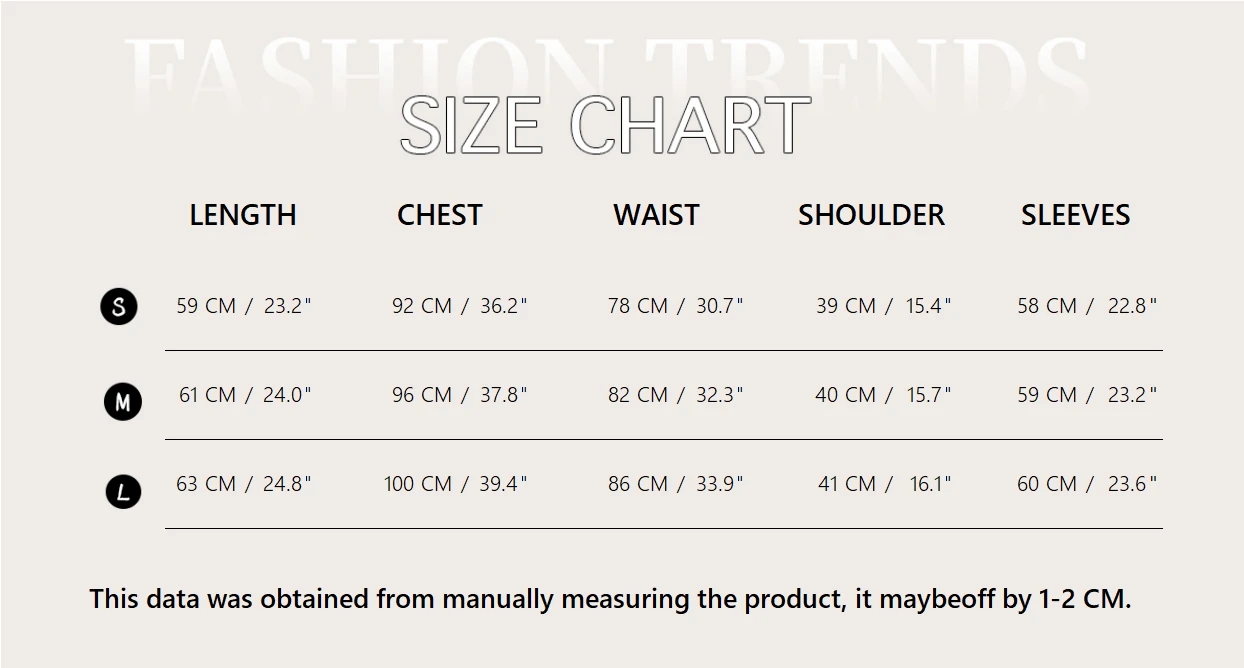Click the SIZE CHART title
1244x668 pixels.
coord(604,126)
